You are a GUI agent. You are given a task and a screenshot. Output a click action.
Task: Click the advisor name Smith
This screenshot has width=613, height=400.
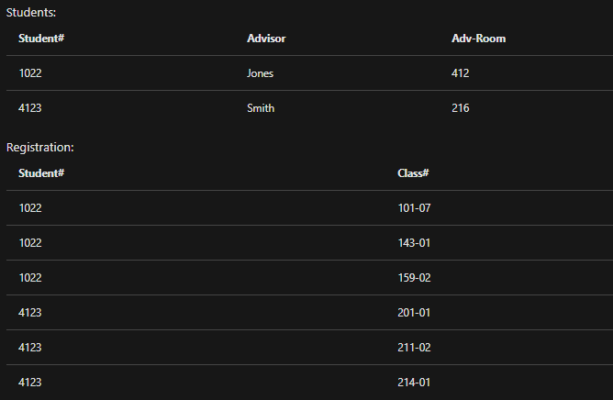pyautogui.click(x=260, y=108)
